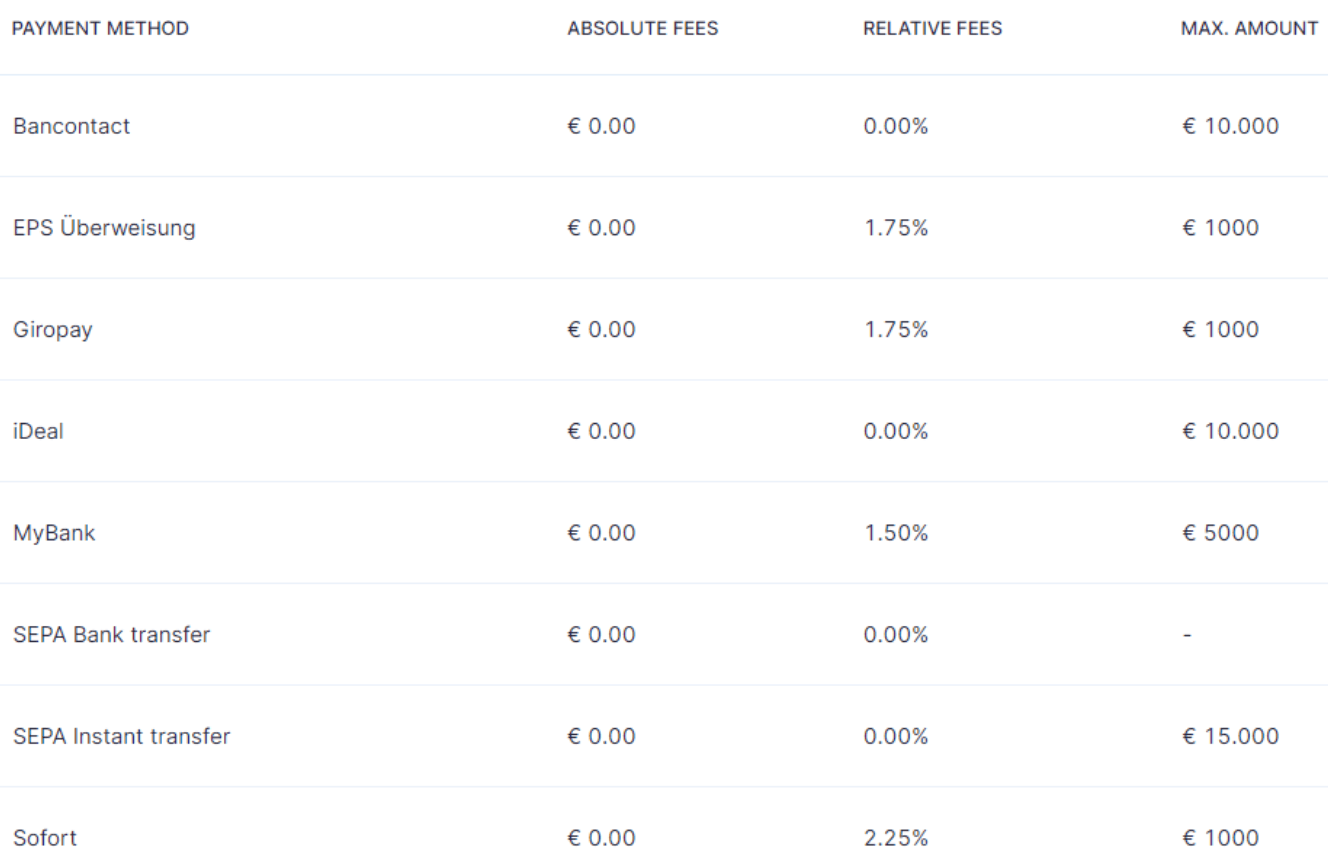Click the dash in SEPA Bank transfer row
Image resolution: width=1328 pixels, height=862 pixels.
[1185, 635]
